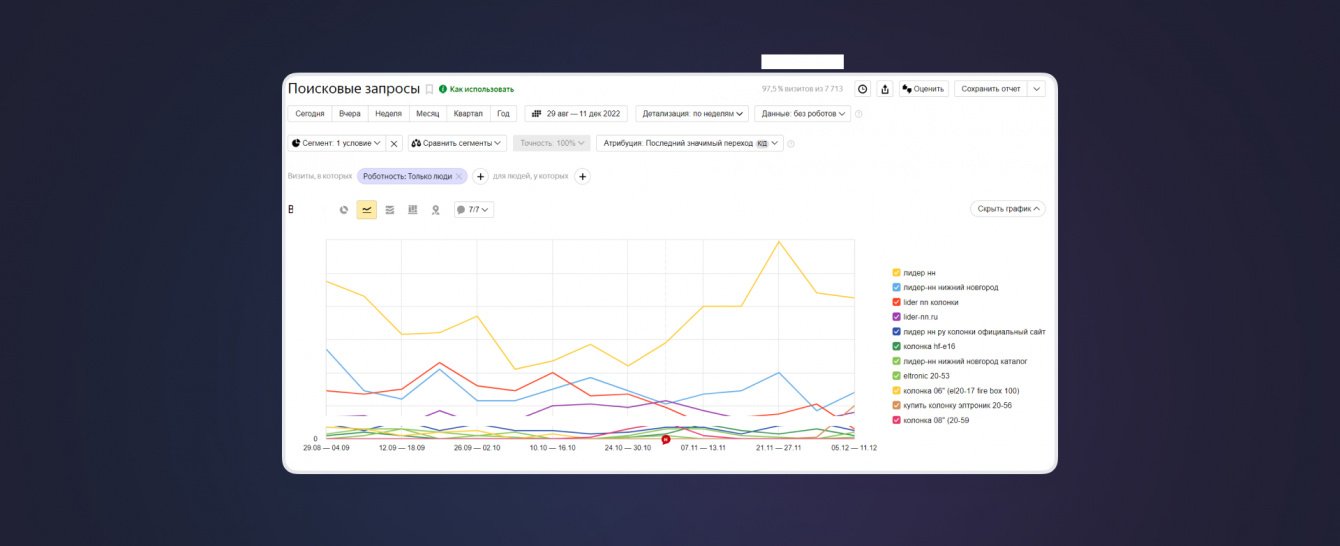The height and width of the screenshot is (546, 1340).
Task: Select the column chart view icon
Action: (413, 210)
